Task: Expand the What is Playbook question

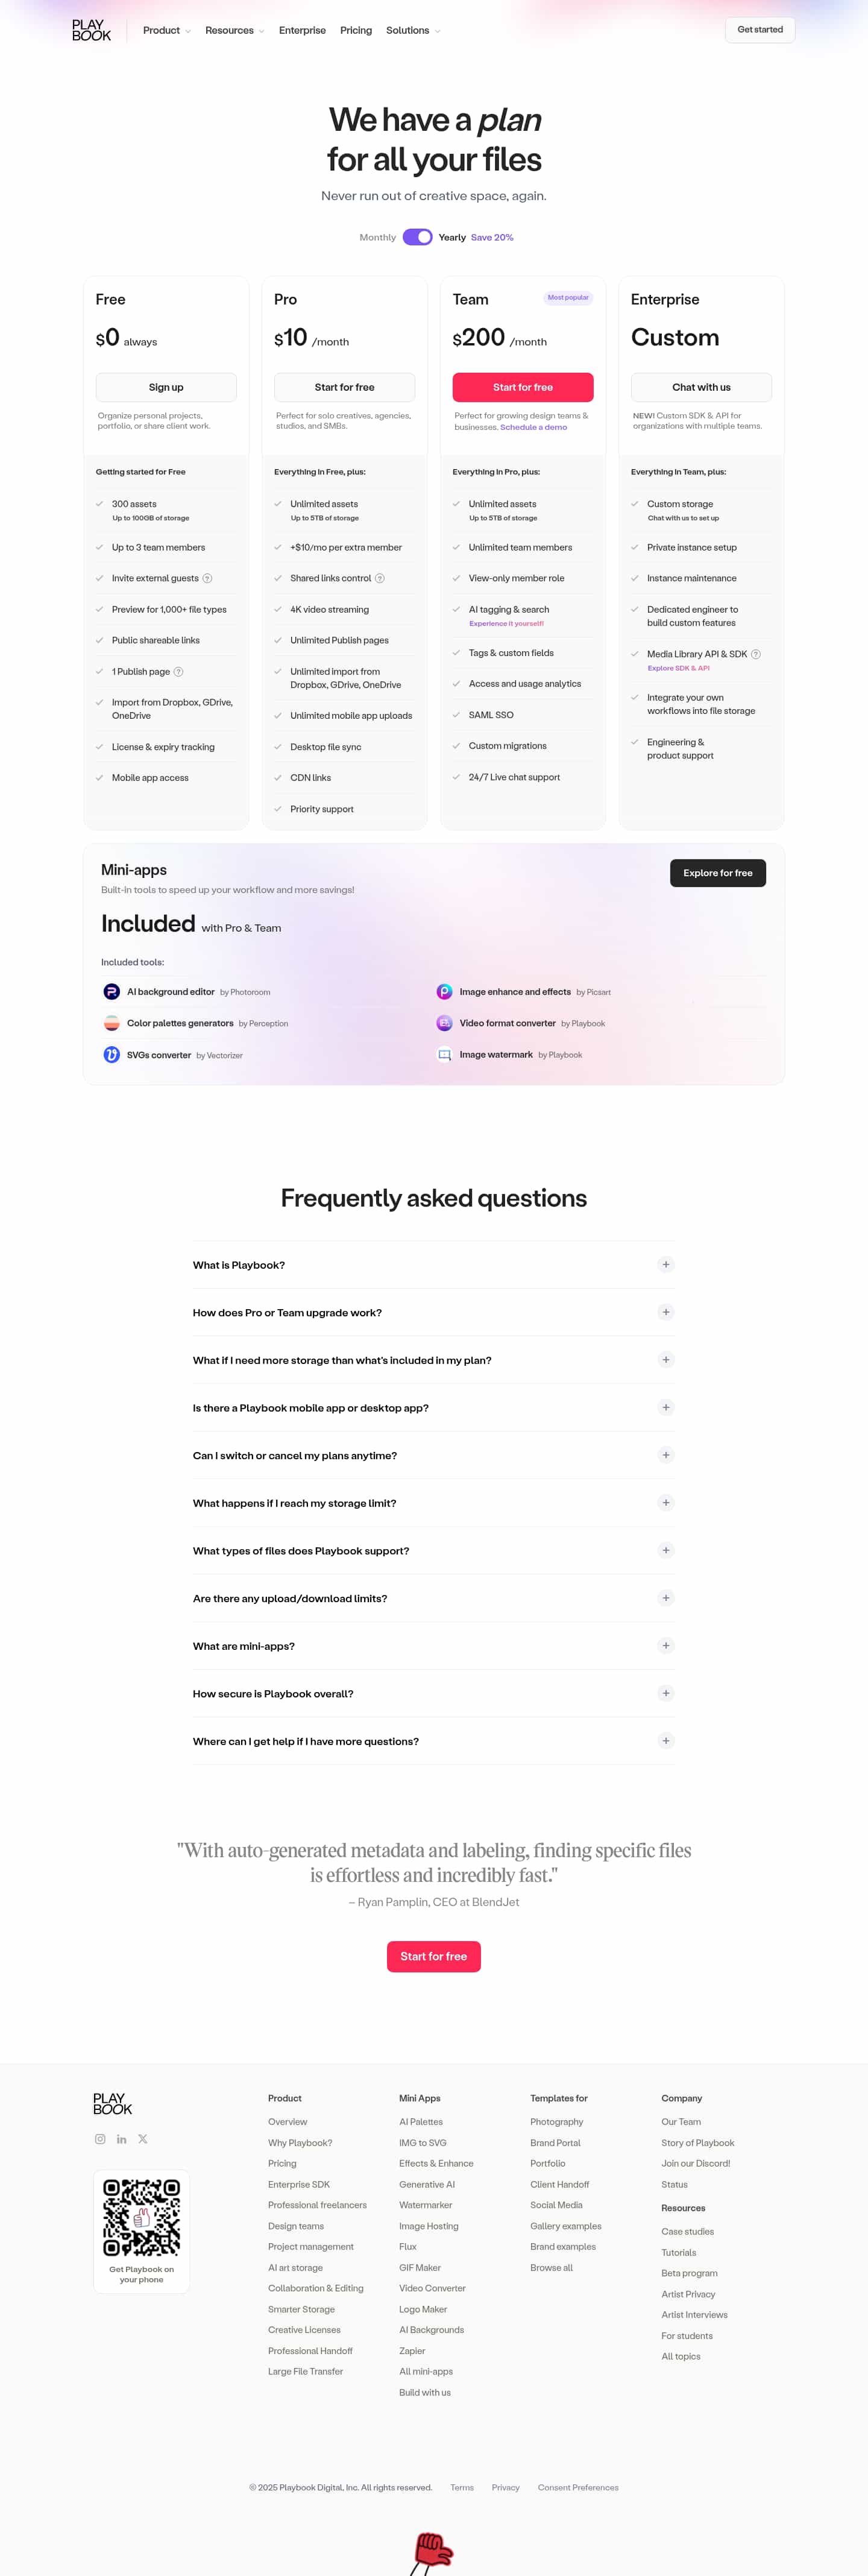Action: pos(665,1264)
